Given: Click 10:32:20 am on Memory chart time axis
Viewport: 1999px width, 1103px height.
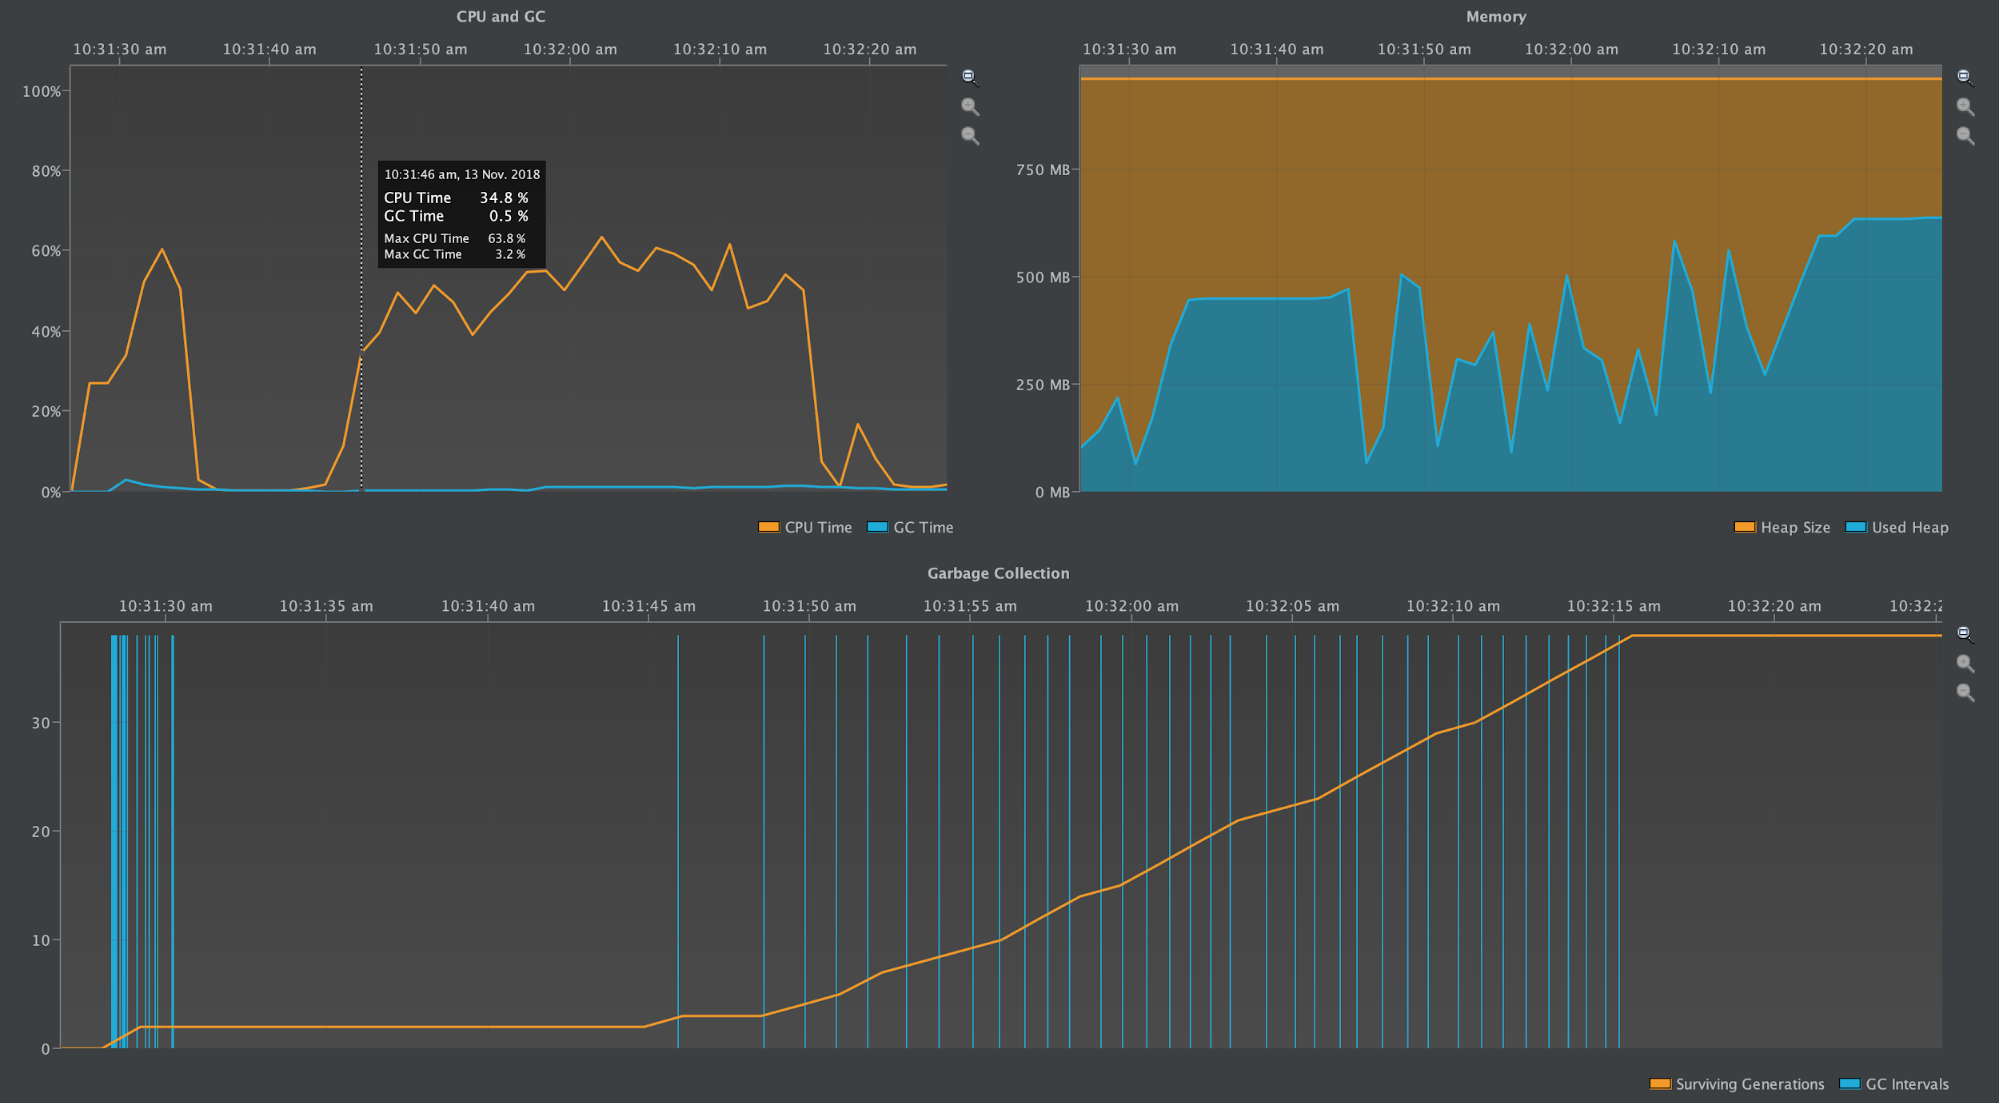Looking at the screenshot, I should 1866,49.
